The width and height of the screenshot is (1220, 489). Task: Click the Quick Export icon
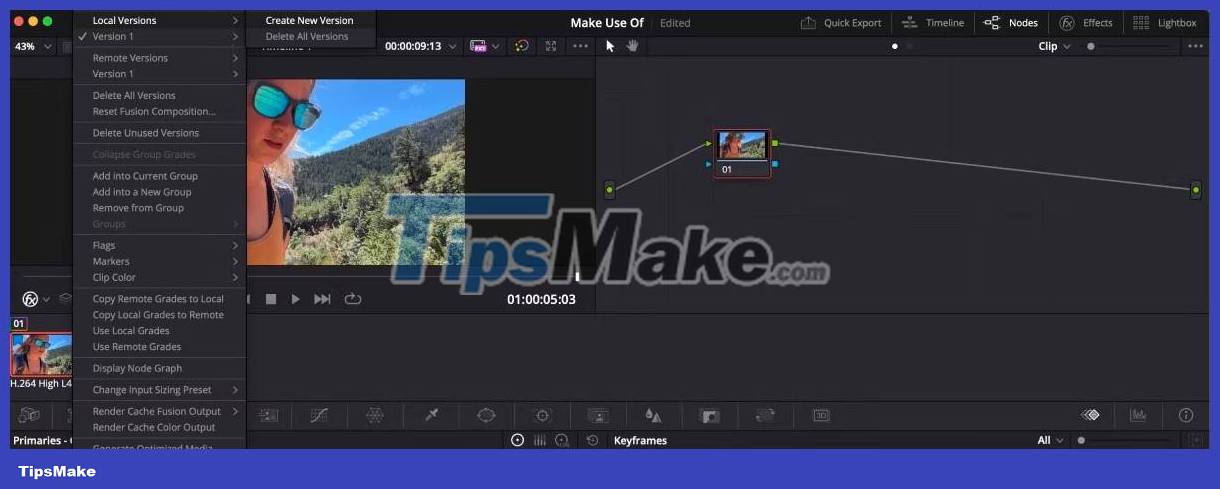tap(808, 22)
